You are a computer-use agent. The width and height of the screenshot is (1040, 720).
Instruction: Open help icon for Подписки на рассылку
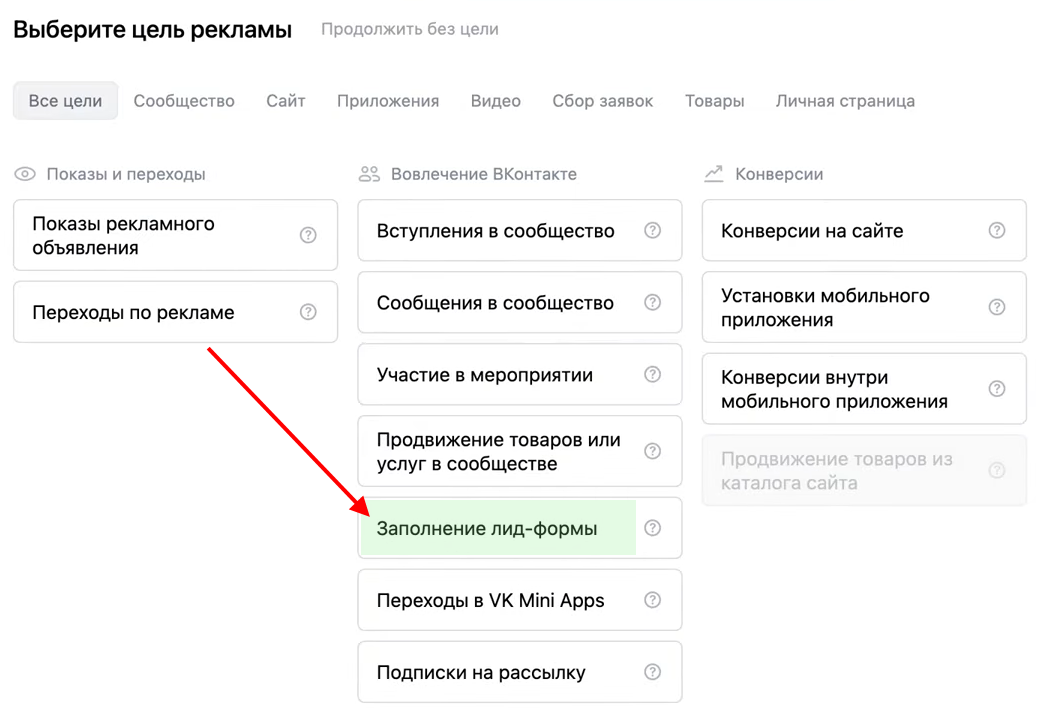(652, 672)
